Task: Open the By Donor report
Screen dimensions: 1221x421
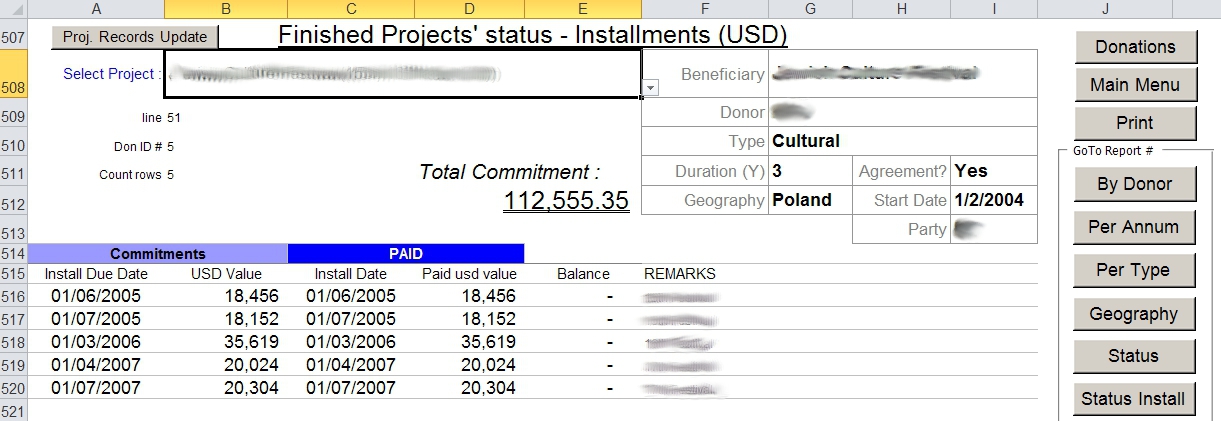Action: [1133, 184]
